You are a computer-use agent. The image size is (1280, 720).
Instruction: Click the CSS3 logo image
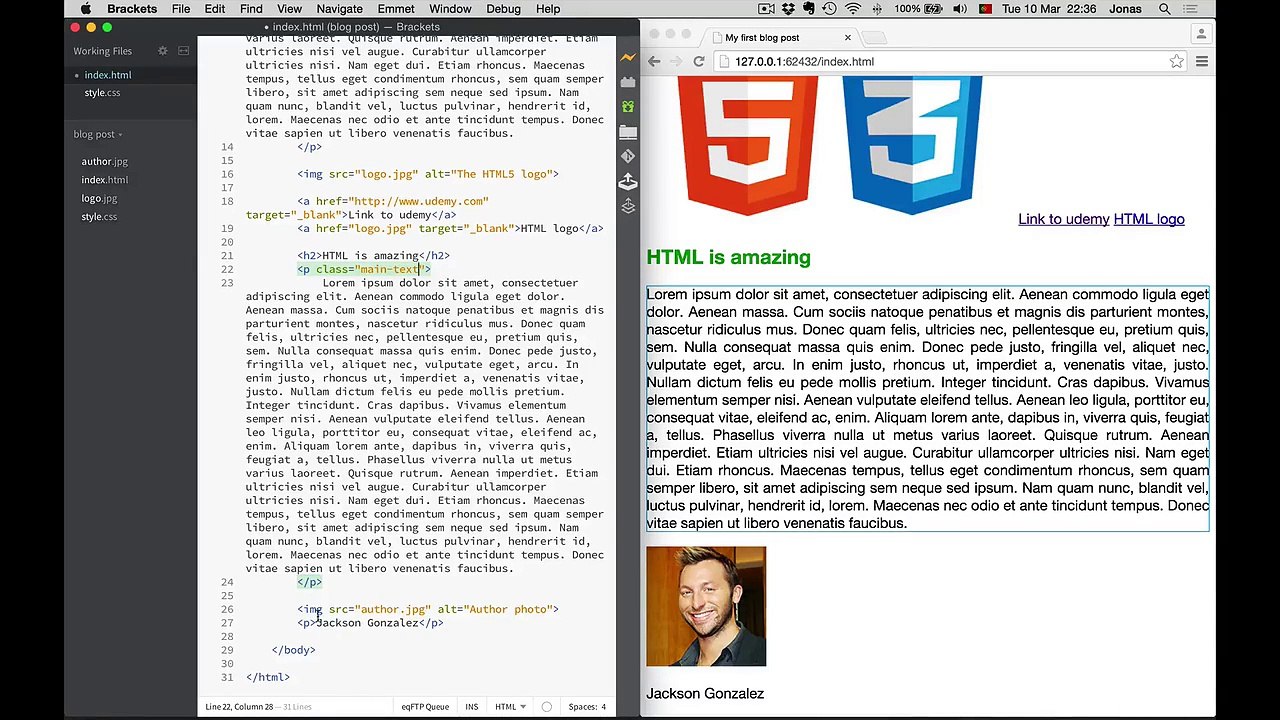pos(912,146)
